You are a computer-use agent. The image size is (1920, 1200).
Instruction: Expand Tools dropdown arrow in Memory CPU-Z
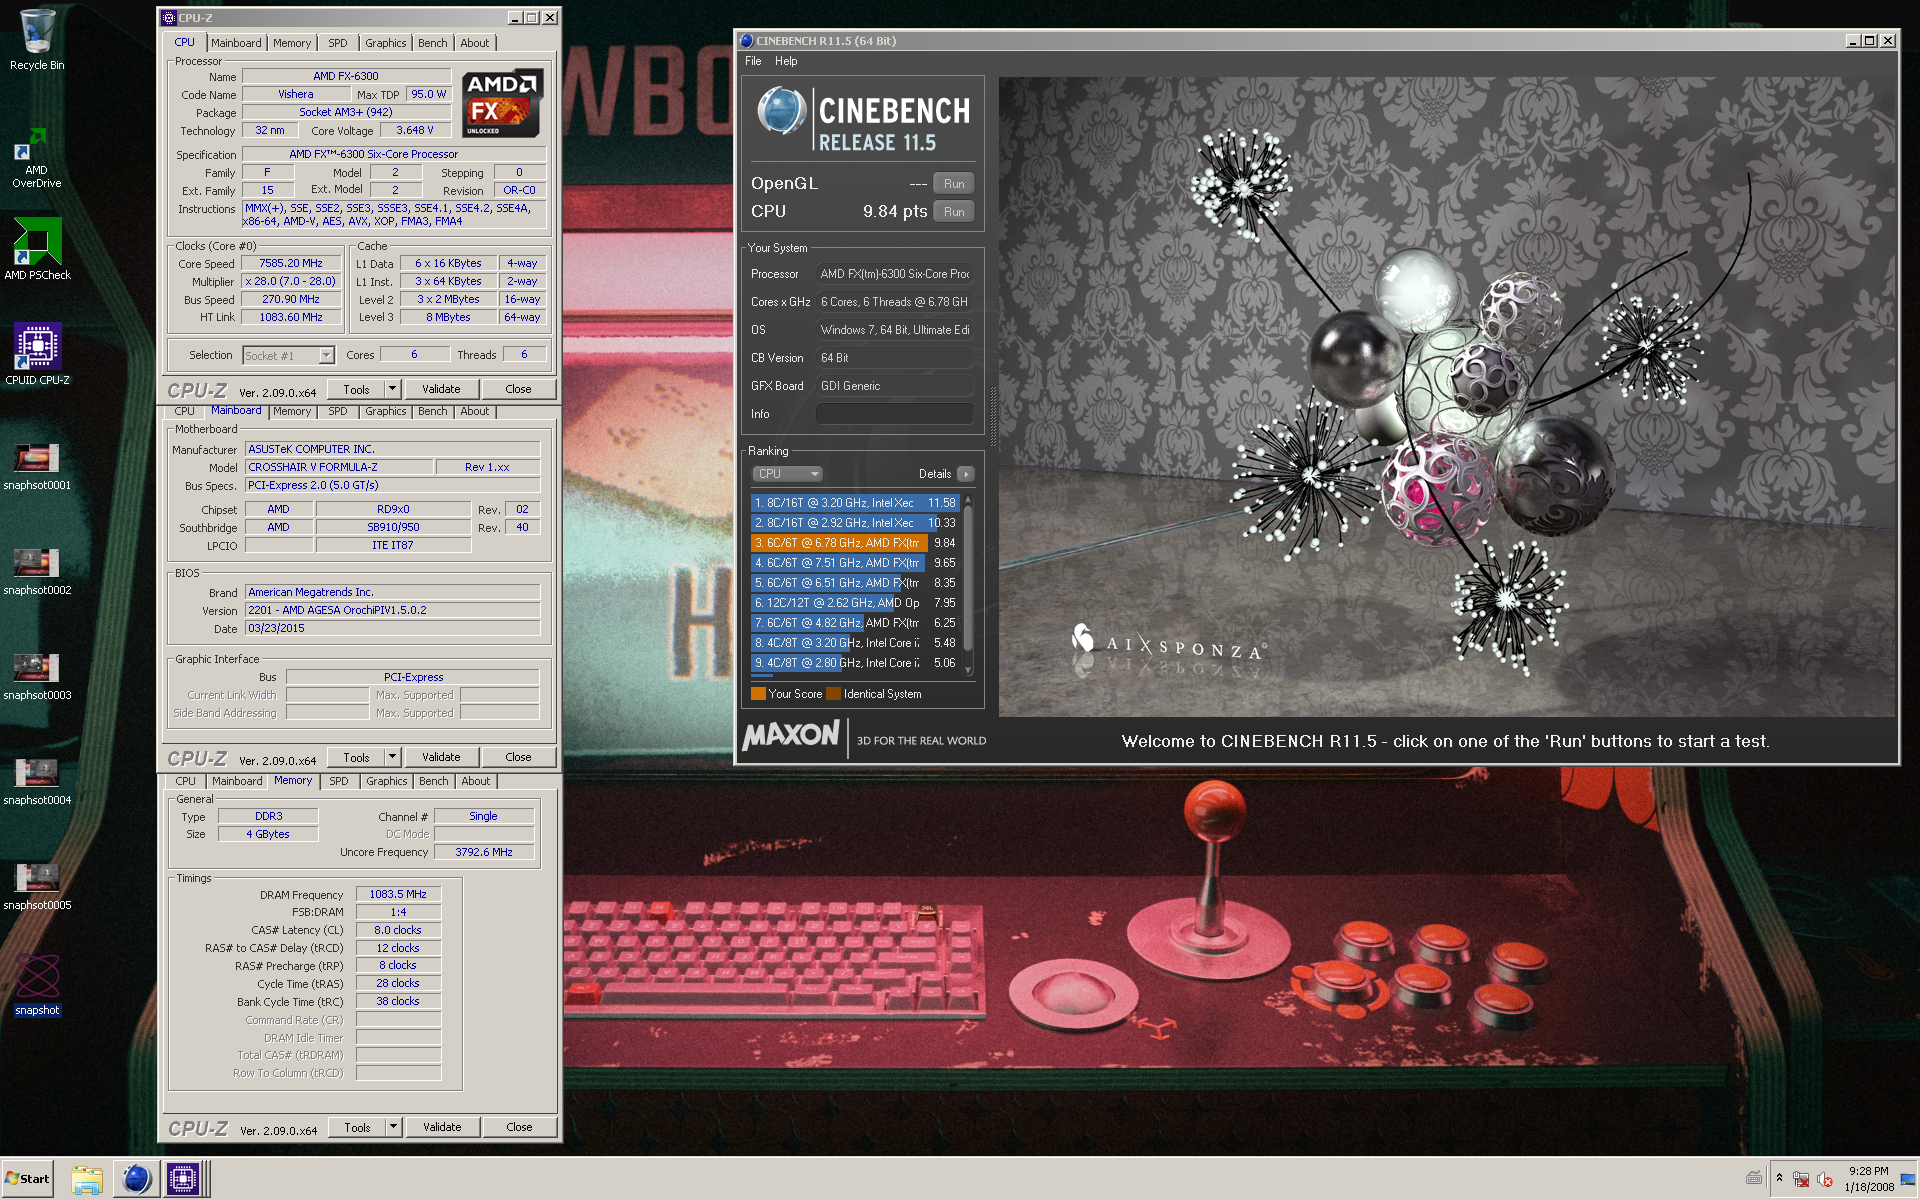(x=394, y=1128)
